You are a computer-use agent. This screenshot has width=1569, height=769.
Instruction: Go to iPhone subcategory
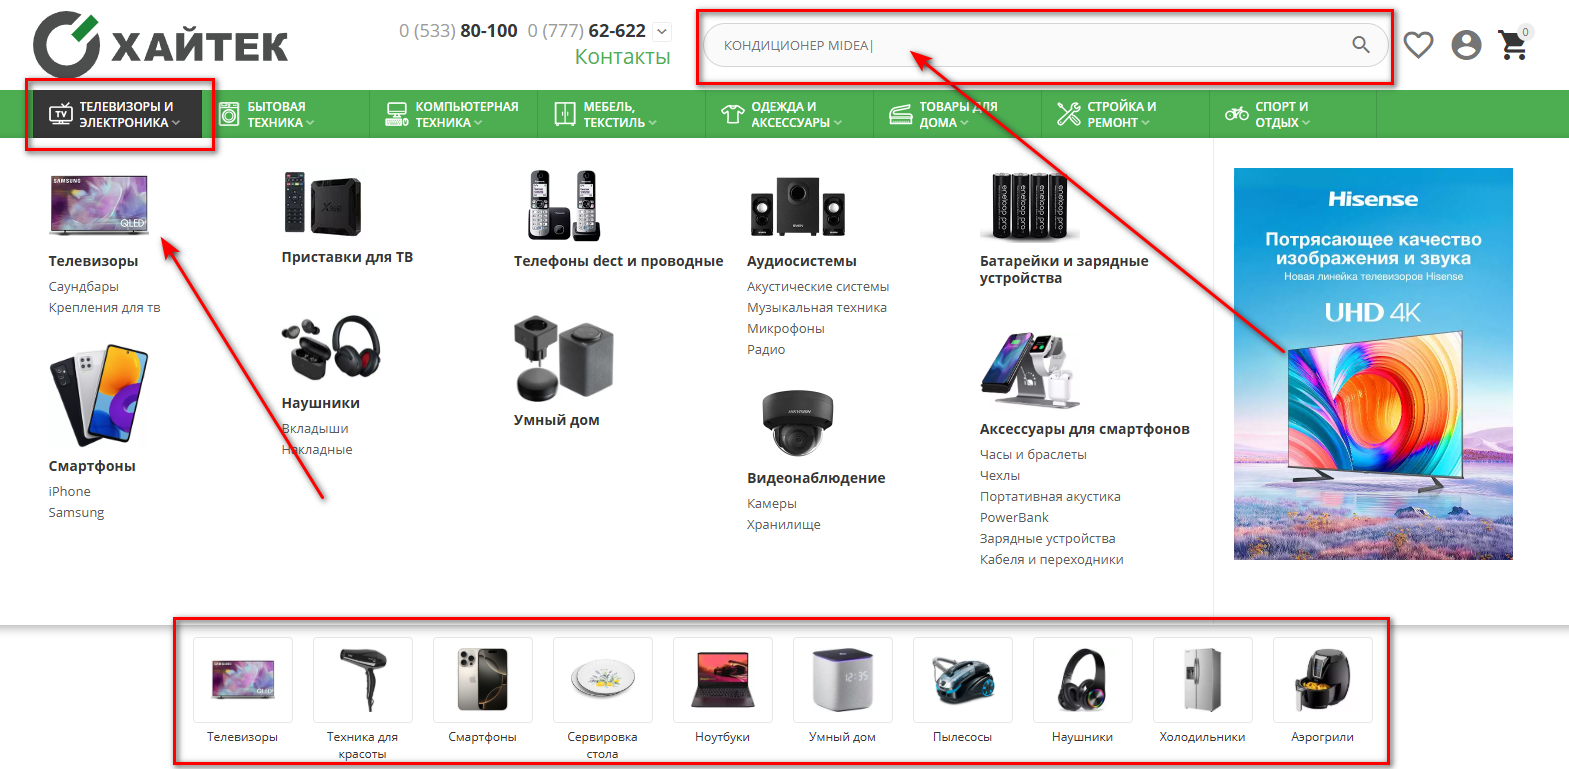[x=70, y=492]
